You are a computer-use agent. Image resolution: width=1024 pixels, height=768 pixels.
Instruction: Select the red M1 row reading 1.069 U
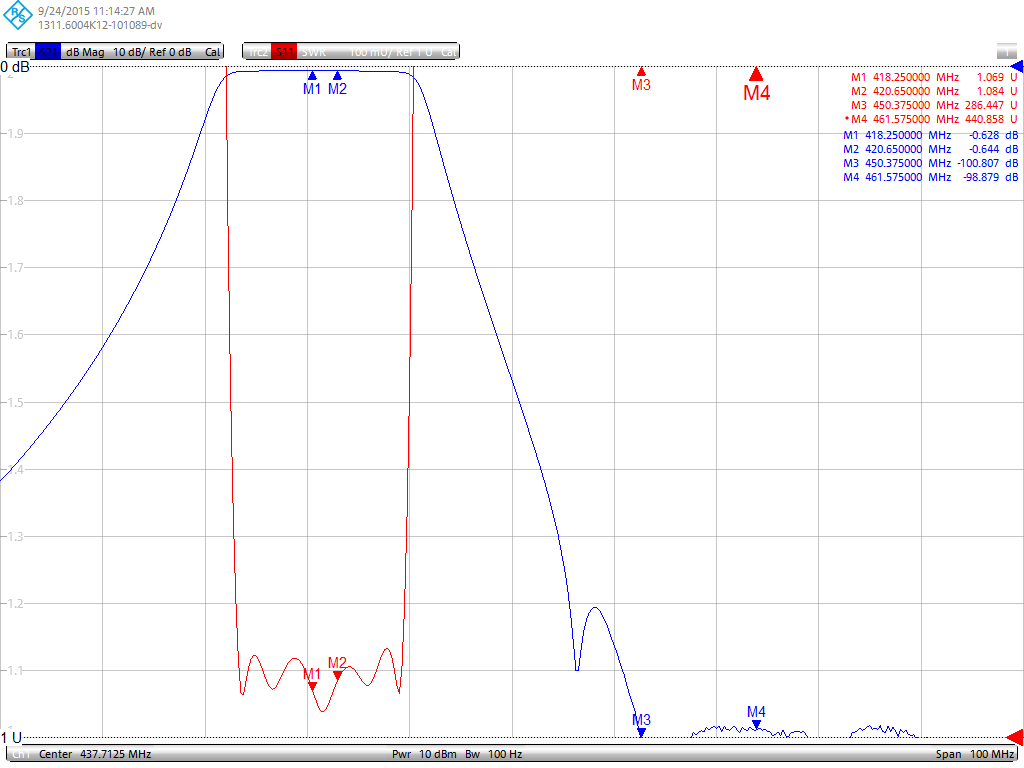(934, 77)
